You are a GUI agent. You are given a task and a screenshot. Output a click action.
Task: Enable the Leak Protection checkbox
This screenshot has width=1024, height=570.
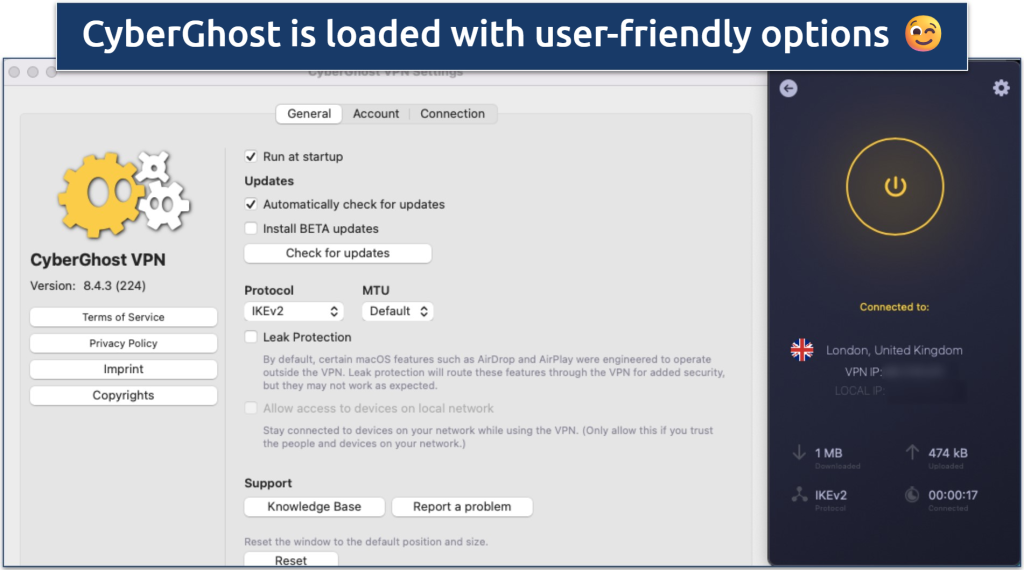click(251, 338)
